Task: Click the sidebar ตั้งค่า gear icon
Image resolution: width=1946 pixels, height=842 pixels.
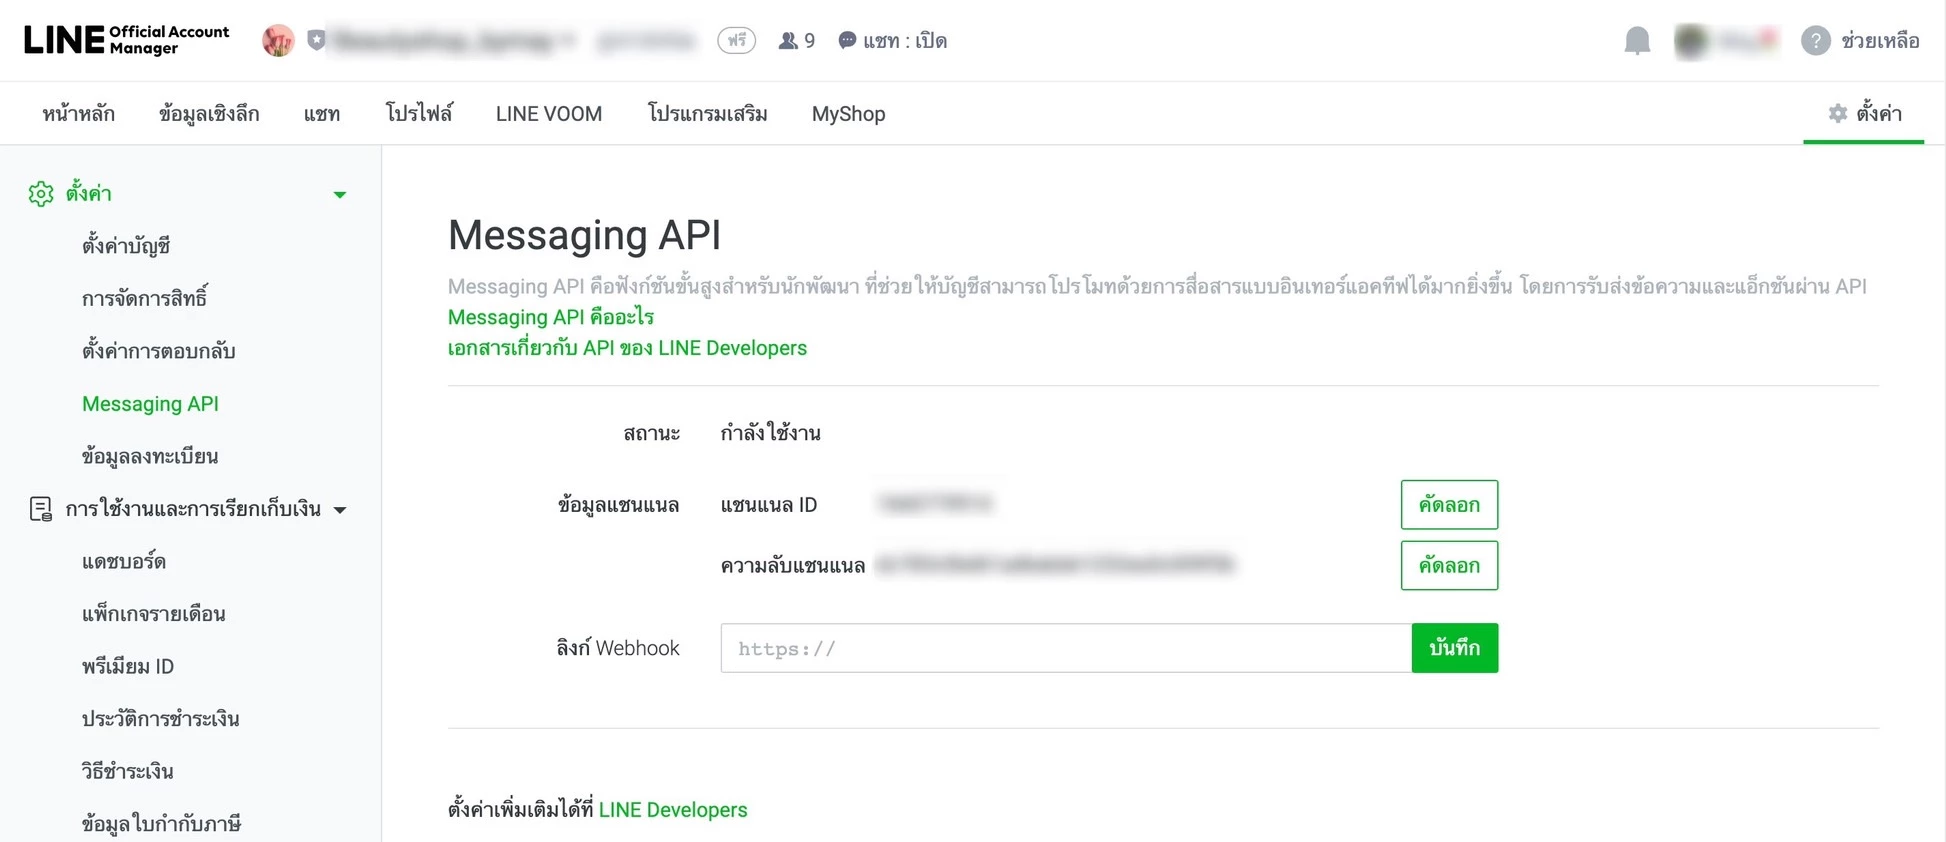Action: click(41, 193)
